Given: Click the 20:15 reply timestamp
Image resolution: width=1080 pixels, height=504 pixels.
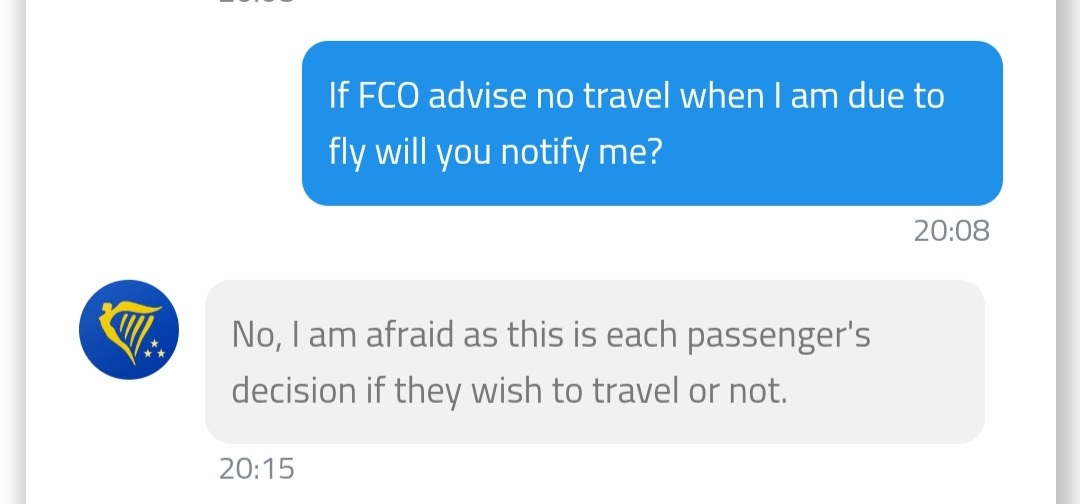Looking at the screenshot, I should (x=257, y=468).
